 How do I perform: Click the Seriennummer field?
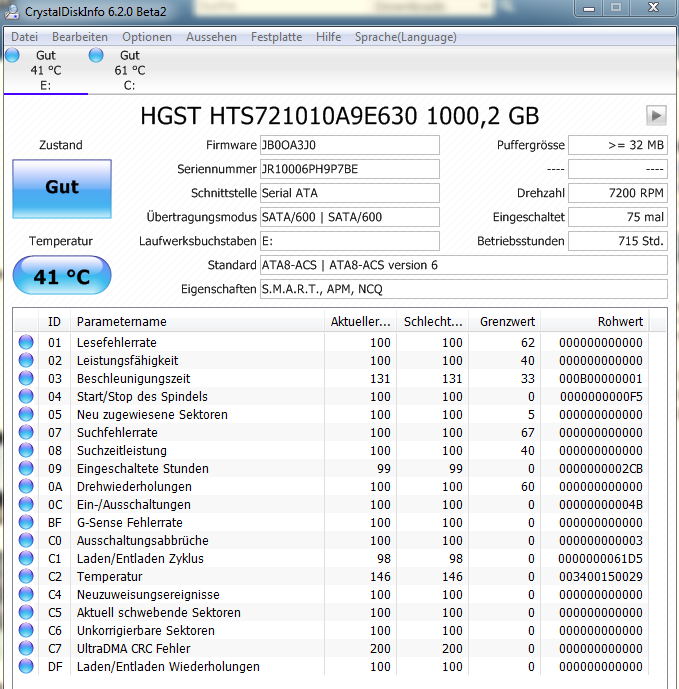[350, 169]
